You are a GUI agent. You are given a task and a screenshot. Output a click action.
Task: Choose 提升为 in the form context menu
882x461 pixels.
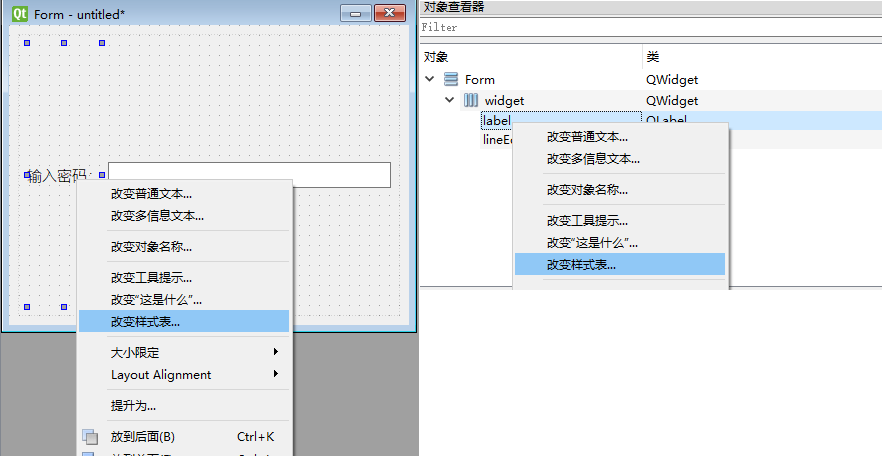(x=184, y=406)
